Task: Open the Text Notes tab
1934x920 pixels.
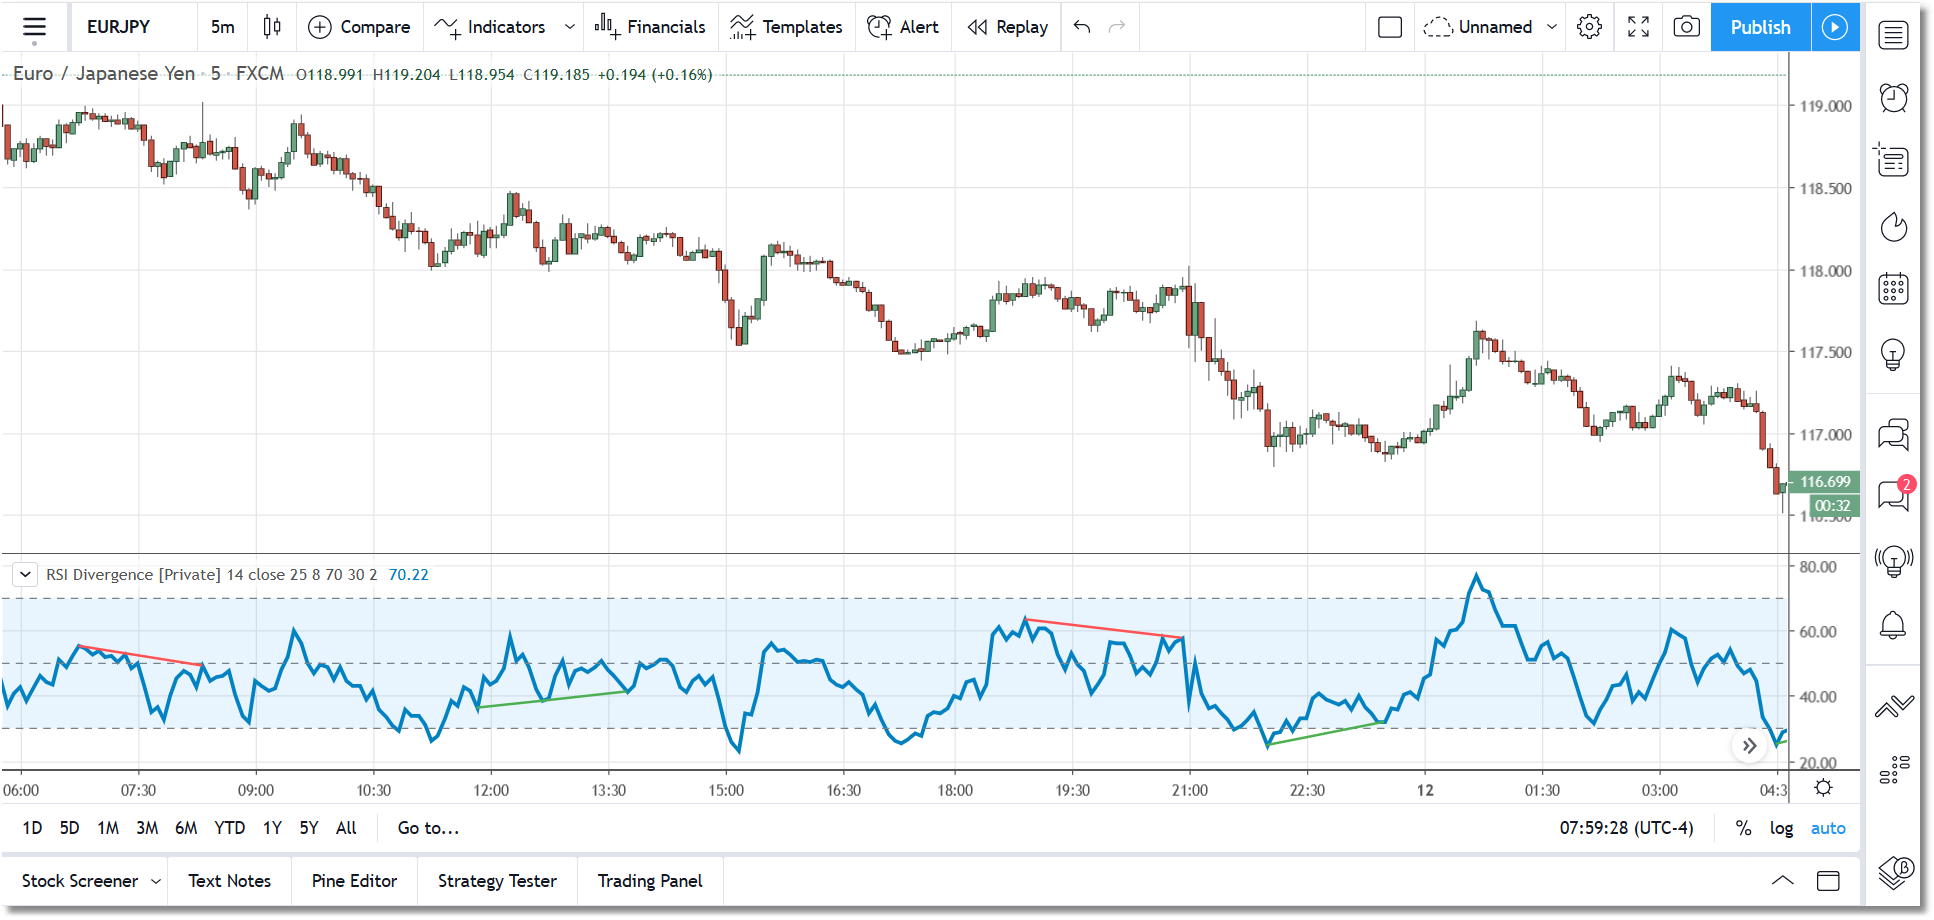Action: (x=229, y=881)
